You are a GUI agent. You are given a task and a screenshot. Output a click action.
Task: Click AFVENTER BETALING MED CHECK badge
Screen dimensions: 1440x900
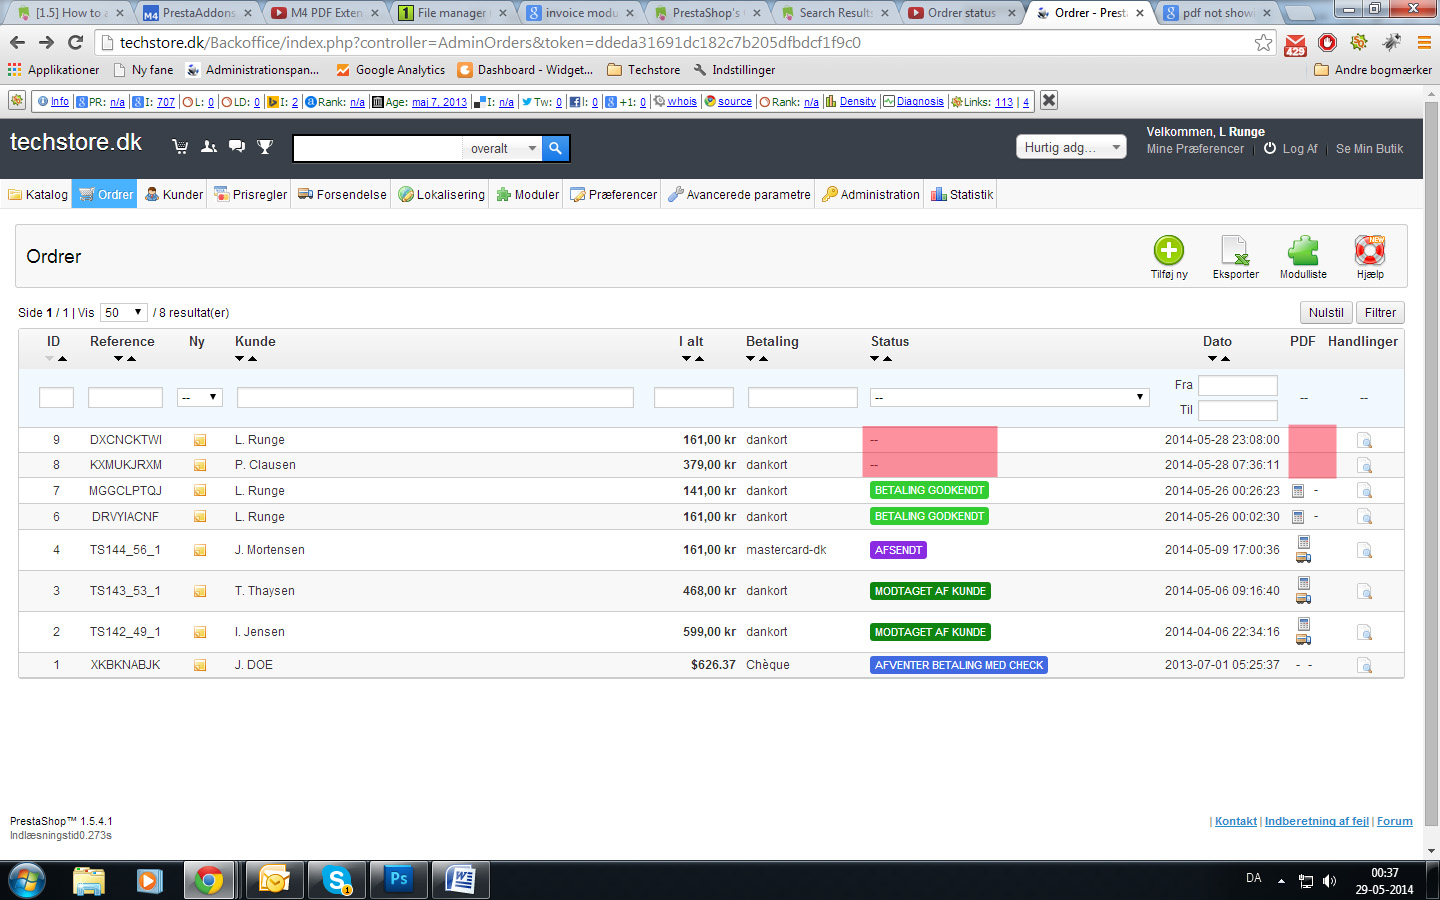pos(958,665)
